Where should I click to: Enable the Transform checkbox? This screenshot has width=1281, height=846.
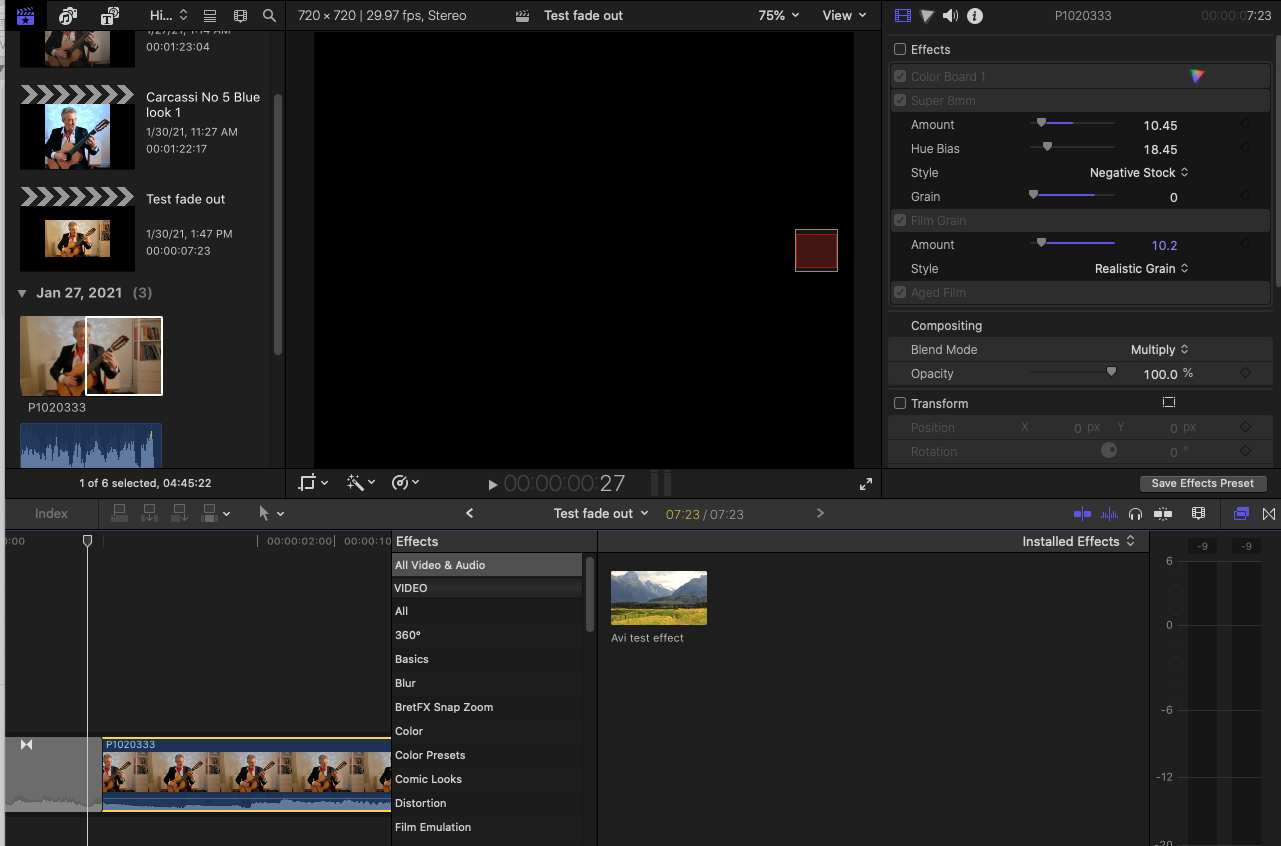point(900,403)
